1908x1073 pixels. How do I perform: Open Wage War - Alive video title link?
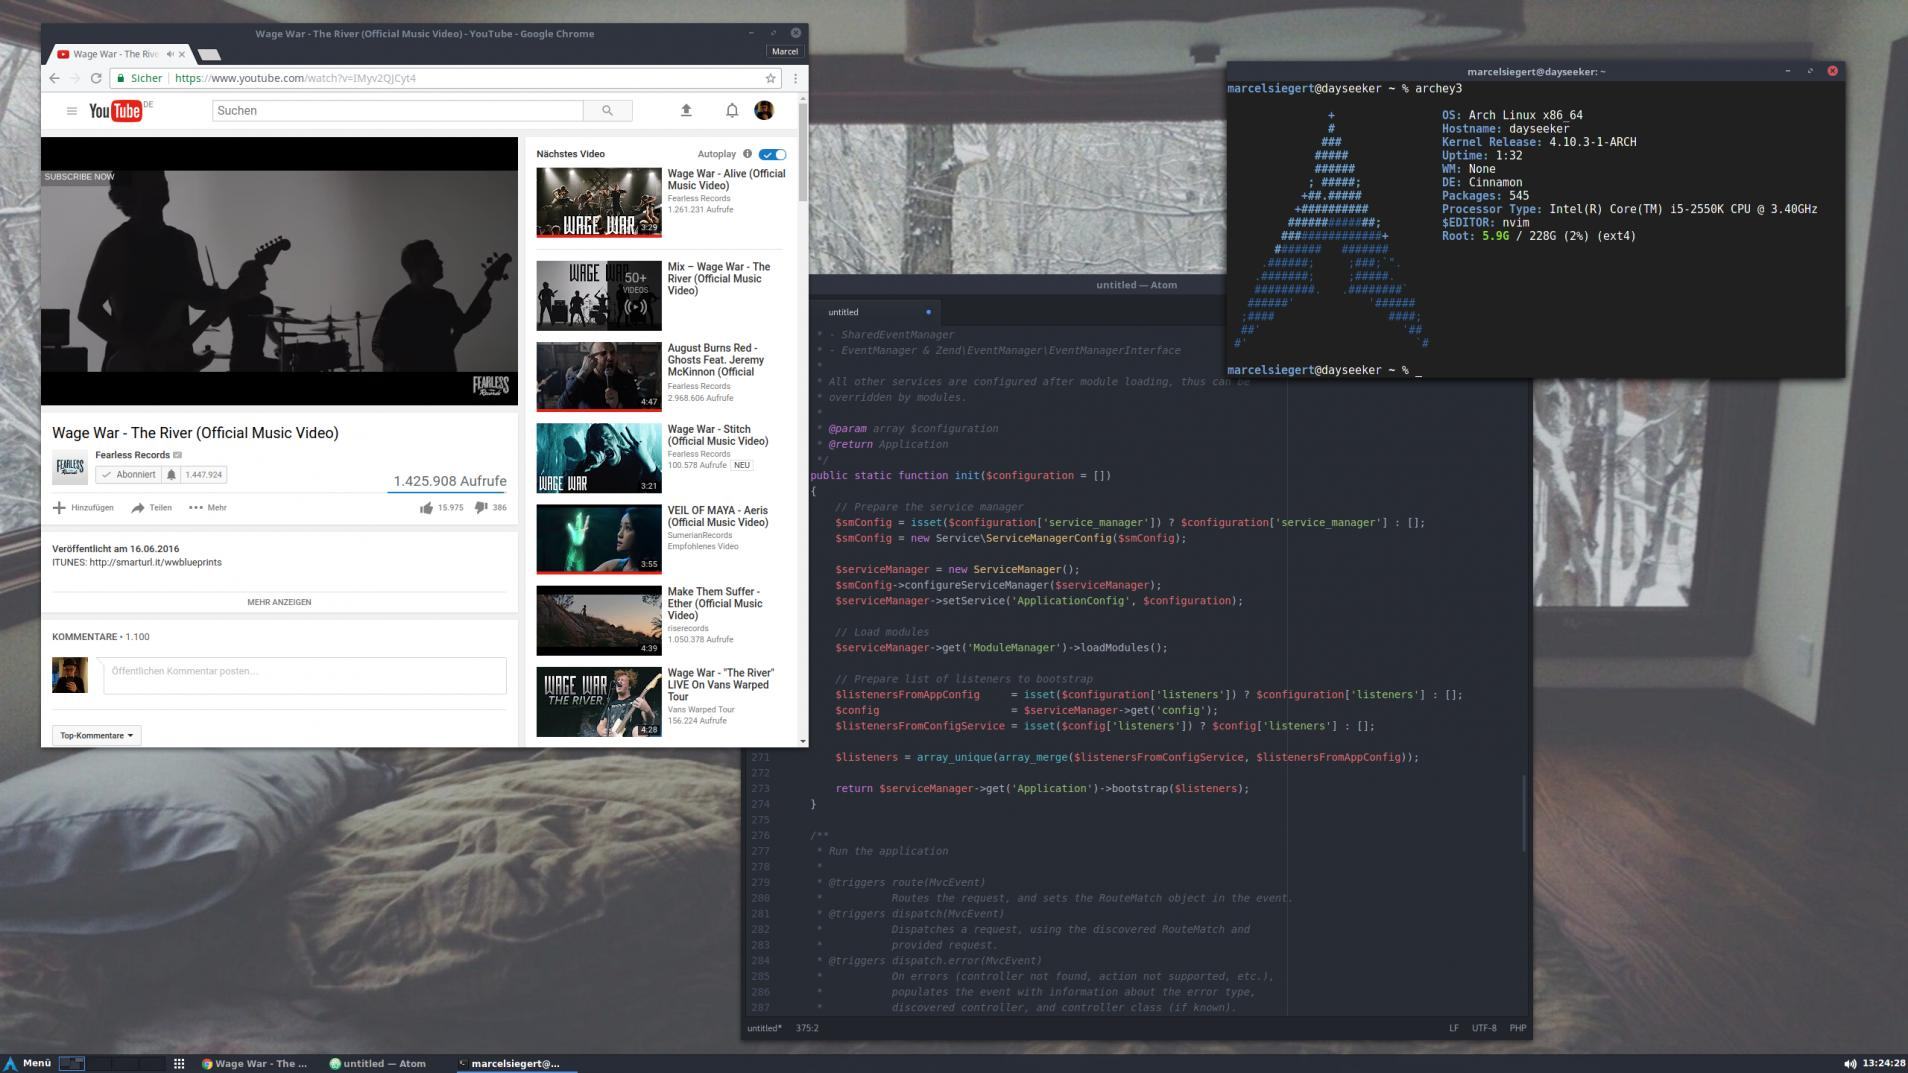point(726,180)
